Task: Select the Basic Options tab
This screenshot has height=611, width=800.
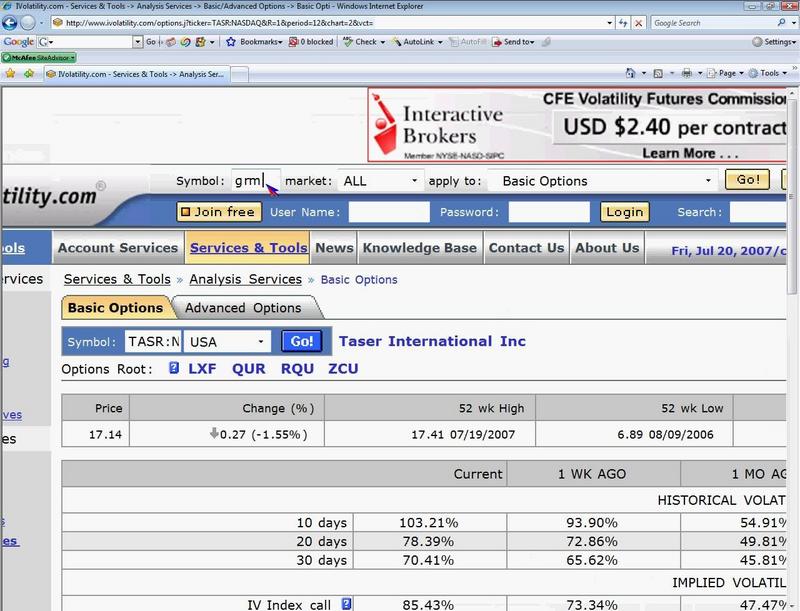Action: (x=116, y=308)
